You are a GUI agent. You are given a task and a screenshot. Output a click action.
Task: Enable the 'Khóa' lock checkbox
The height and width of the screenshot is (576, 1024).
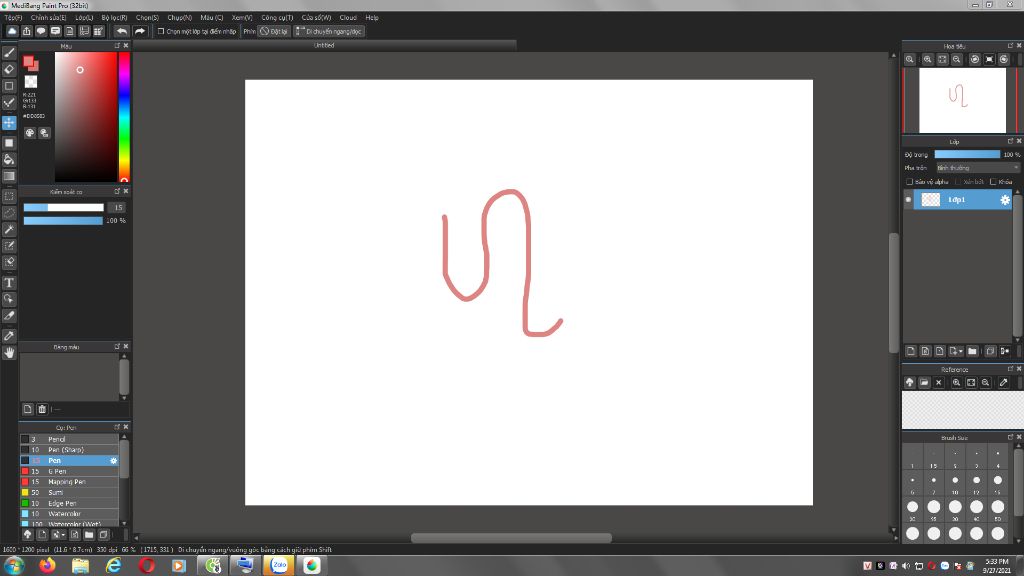click(x=993, y=182)
